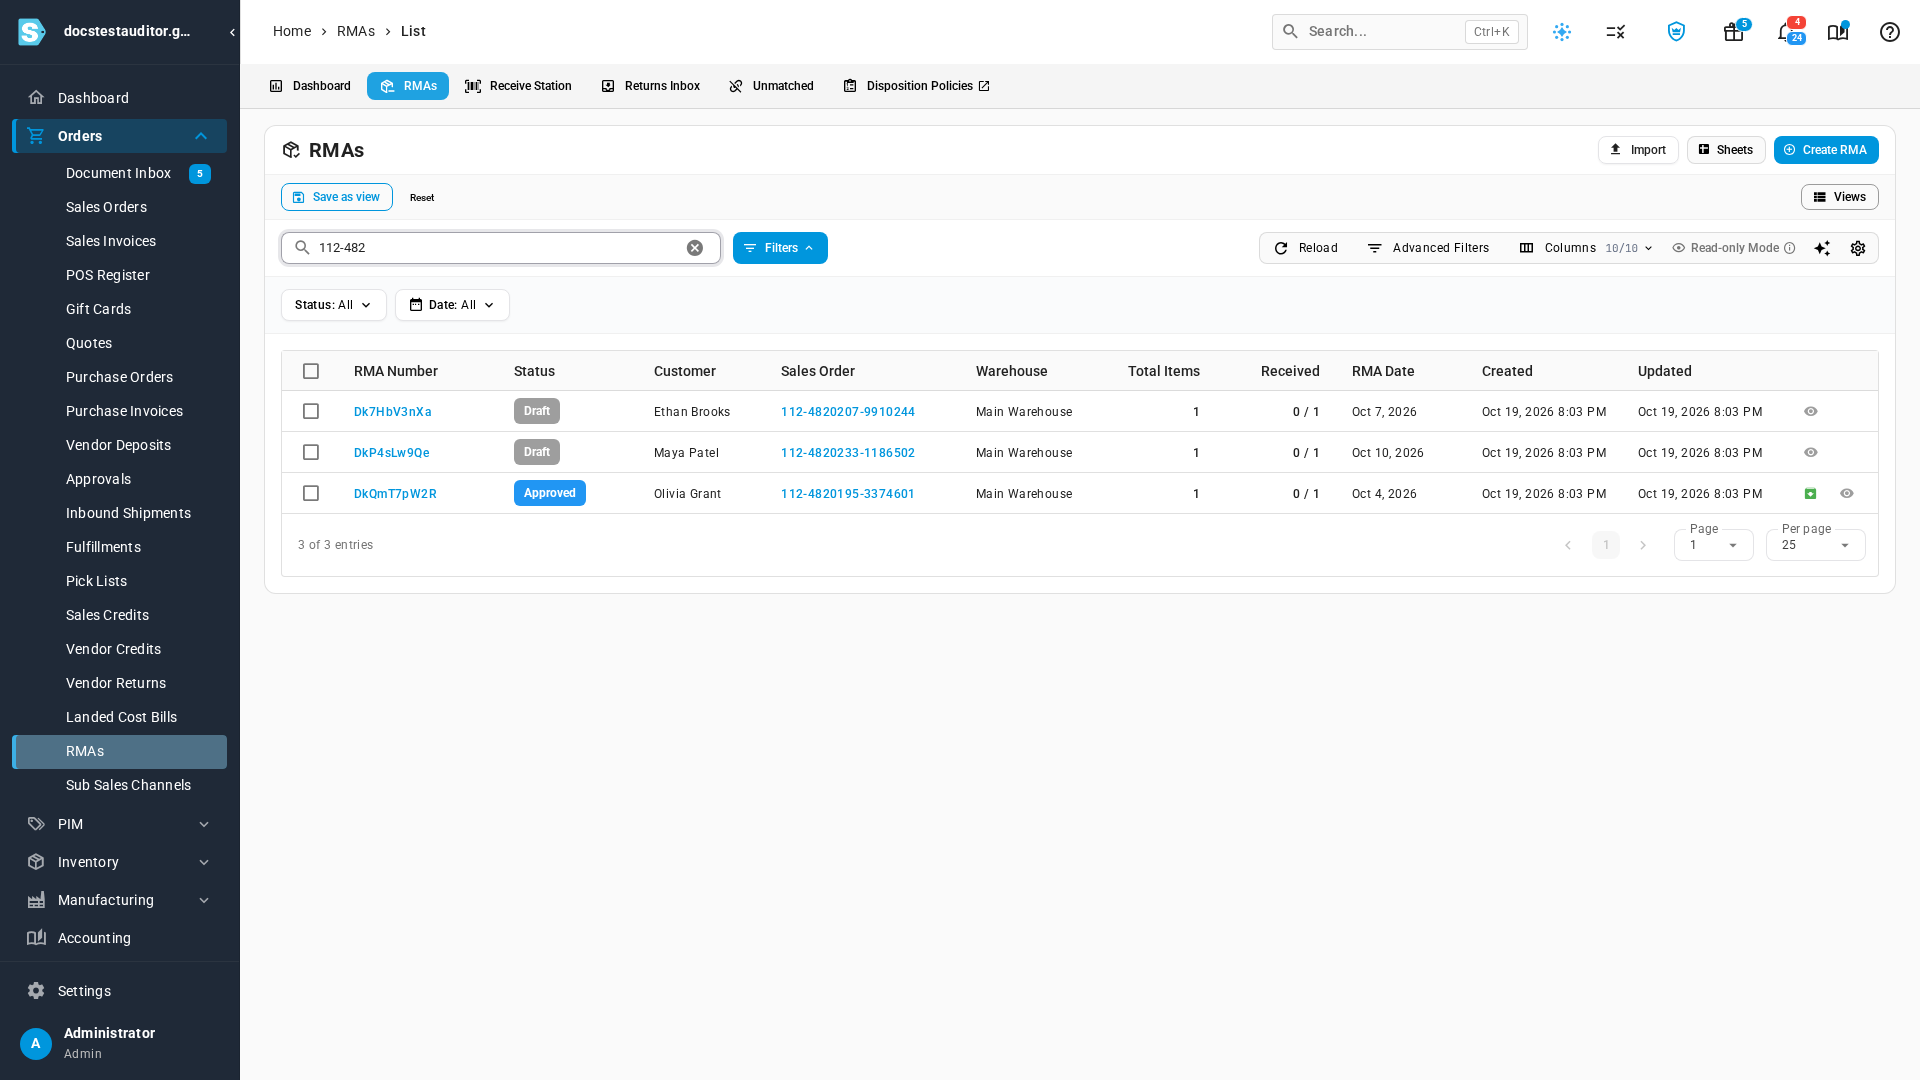Open the help question mark icon
The height and width of the screenshot is (1080, 1920).
1890,32
